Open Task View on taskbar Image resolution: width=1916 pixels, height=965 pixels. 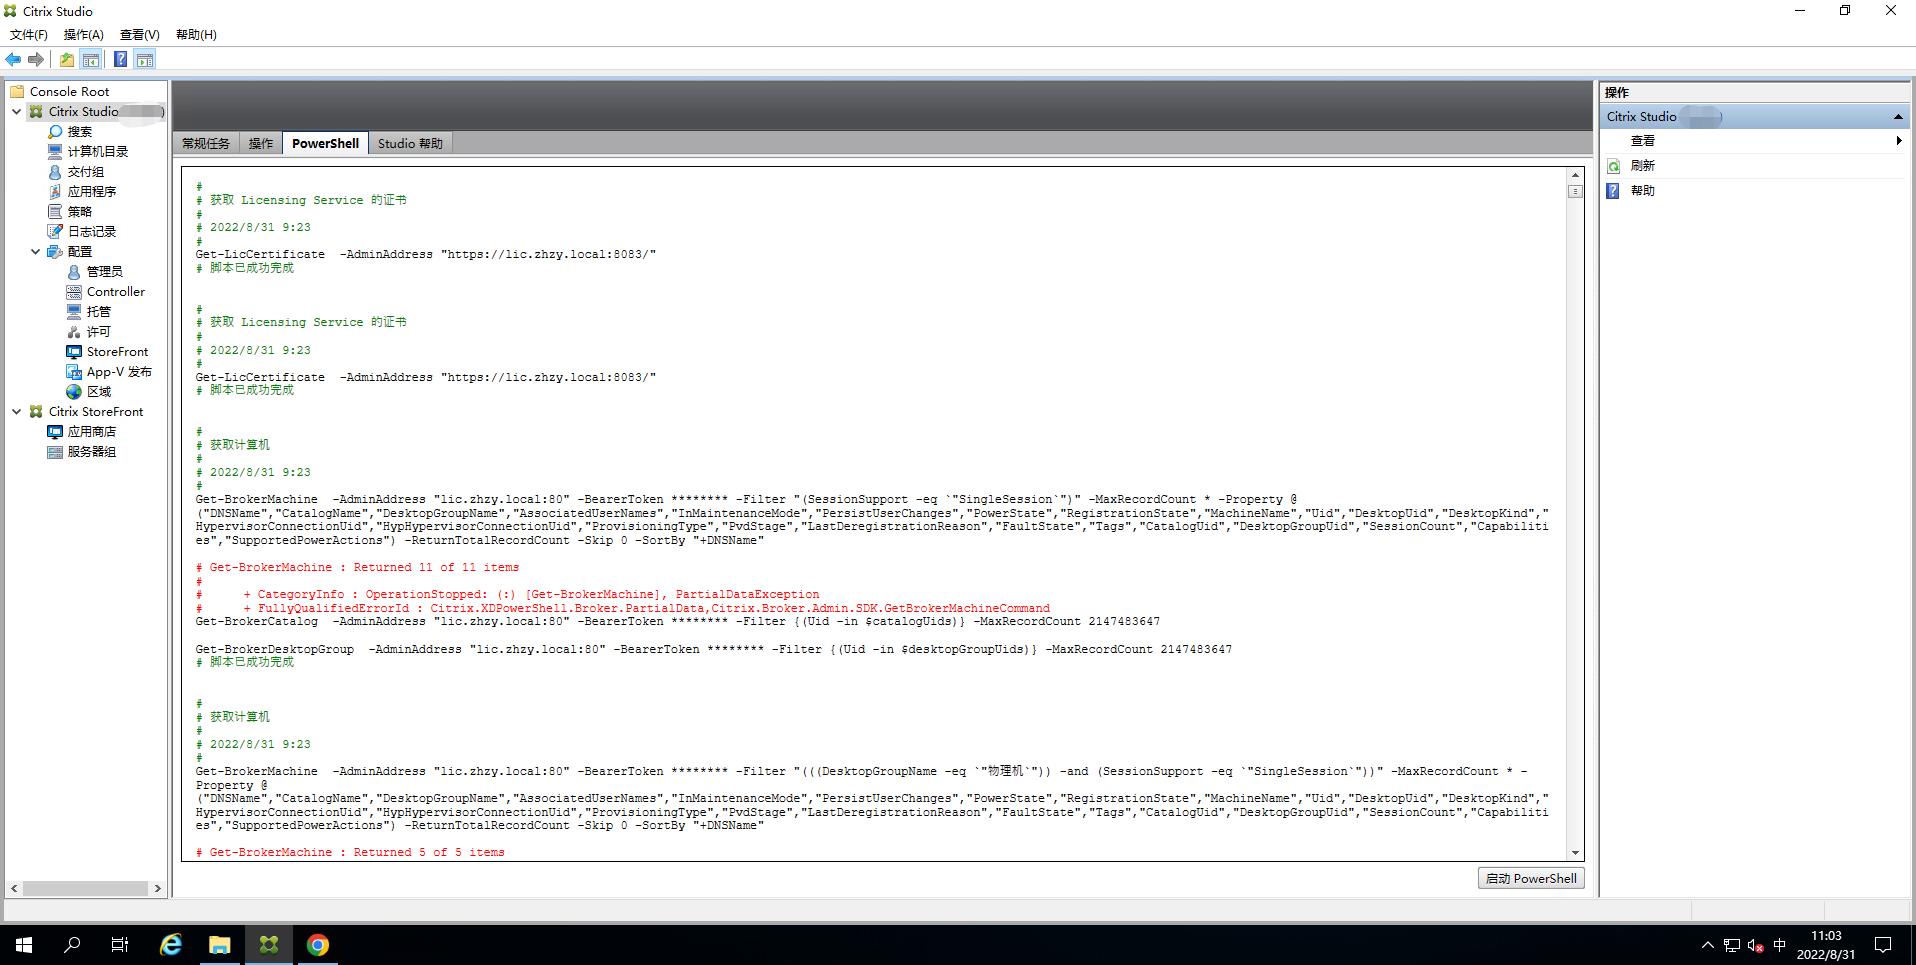[x=120, y=945]
